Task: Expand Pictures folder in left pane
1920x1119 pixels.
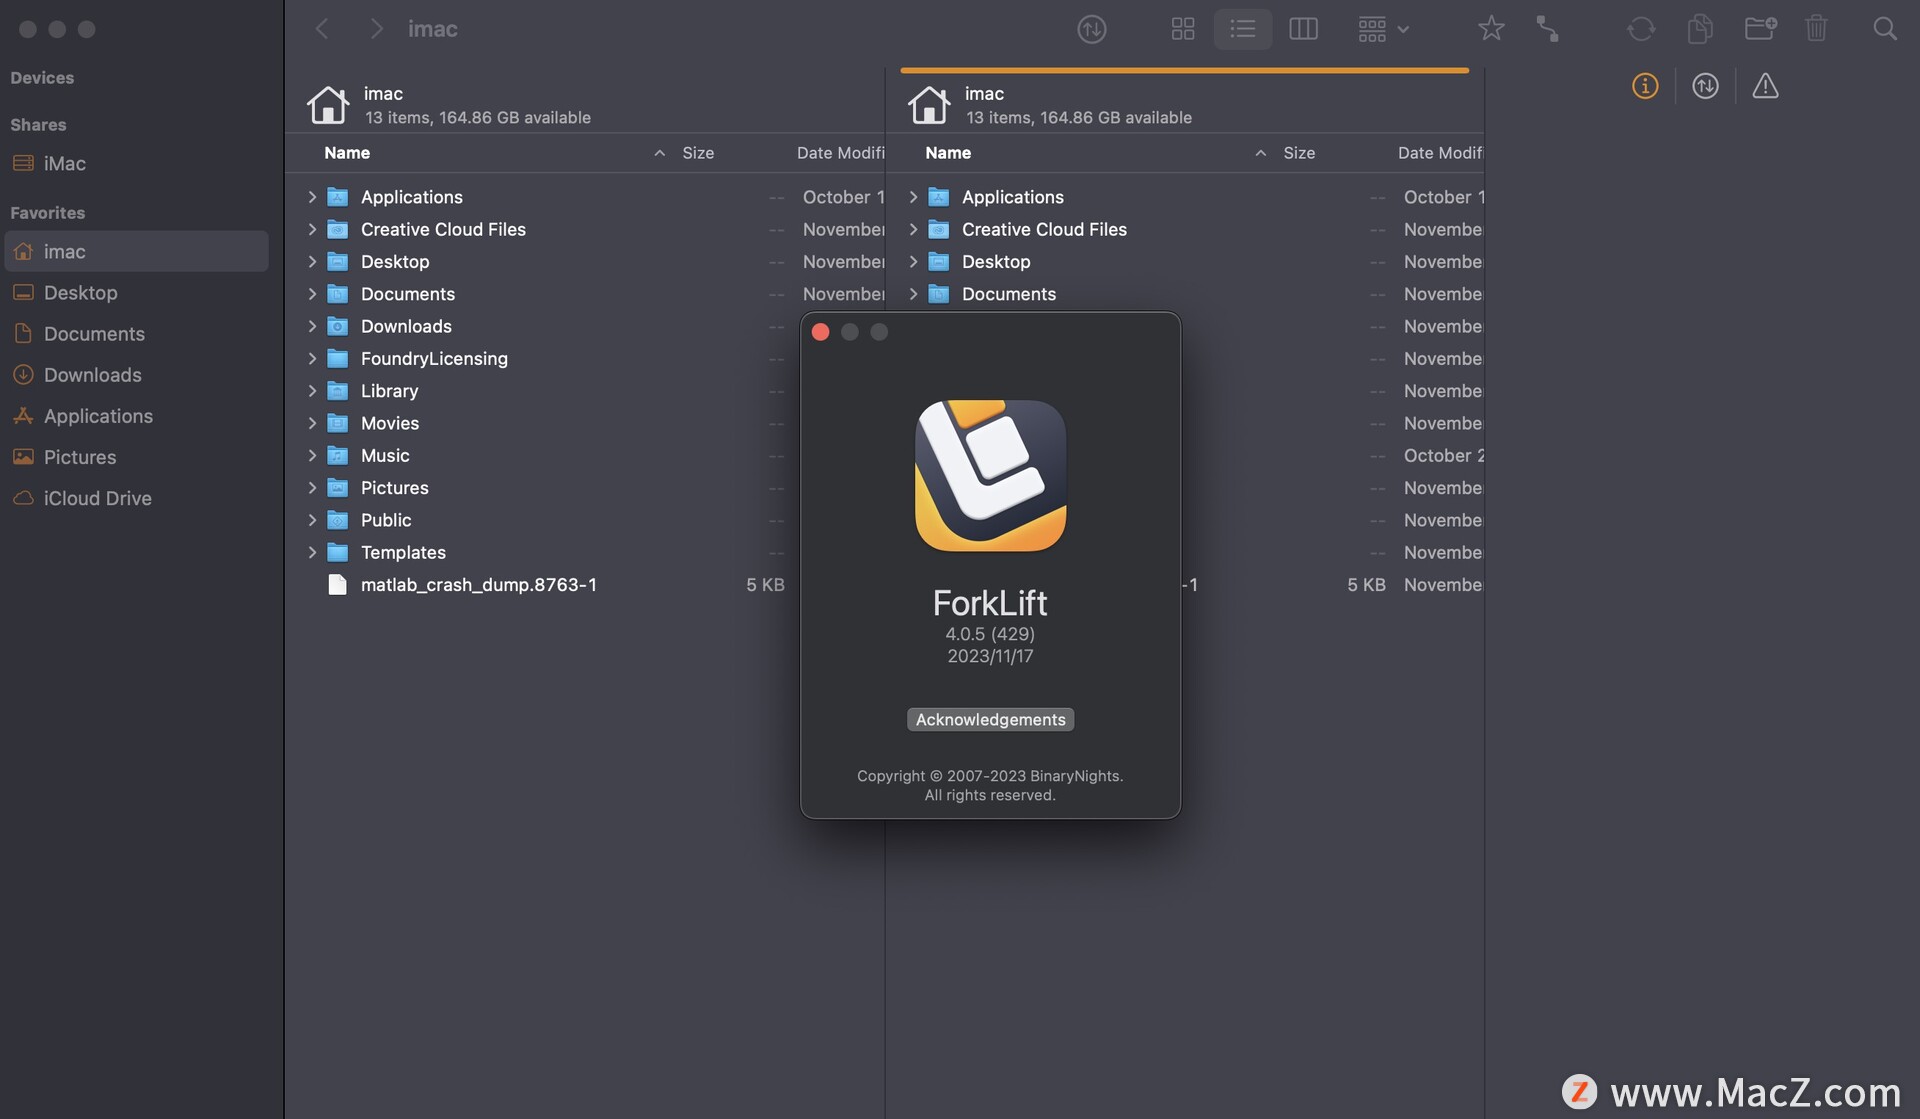Action: click(x=312, y=487)
